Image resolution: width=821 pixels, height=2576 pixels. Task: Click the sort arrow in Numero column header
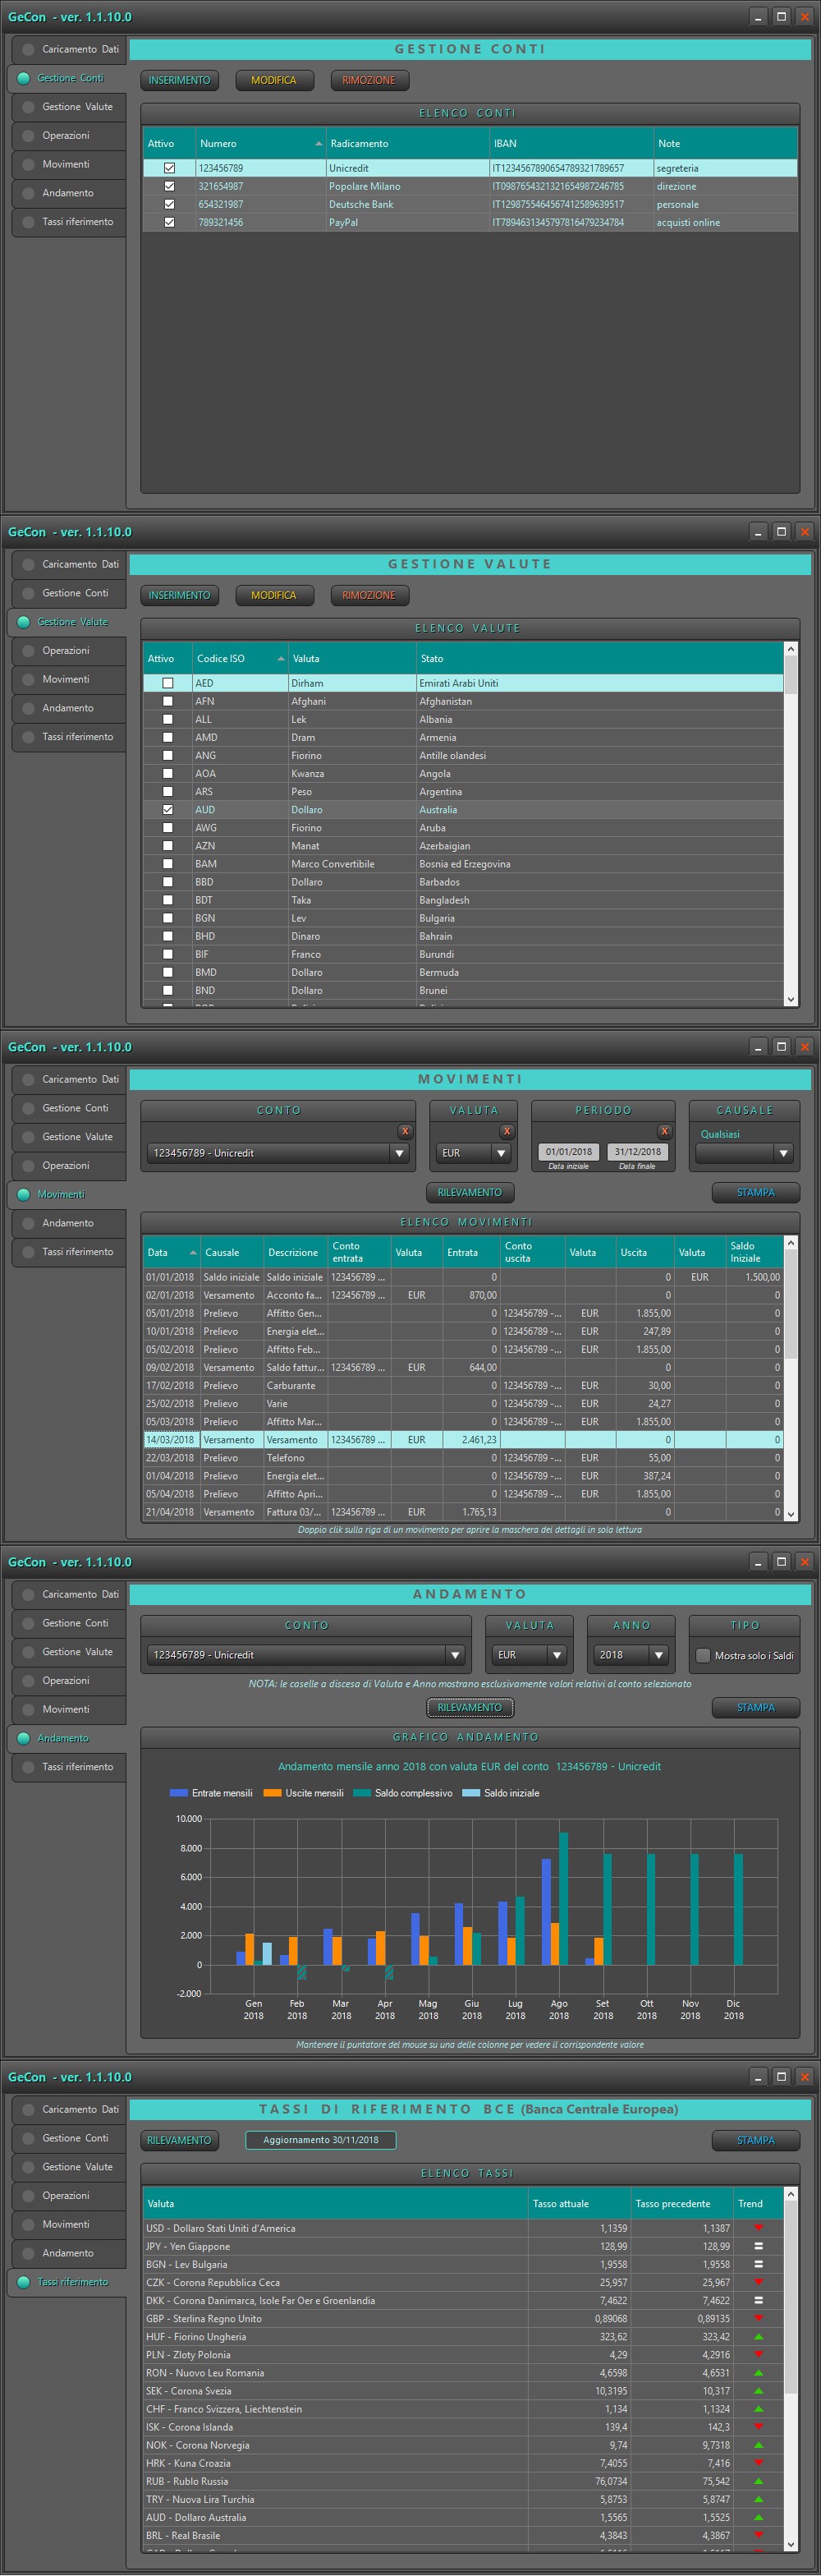click(318, 144)
